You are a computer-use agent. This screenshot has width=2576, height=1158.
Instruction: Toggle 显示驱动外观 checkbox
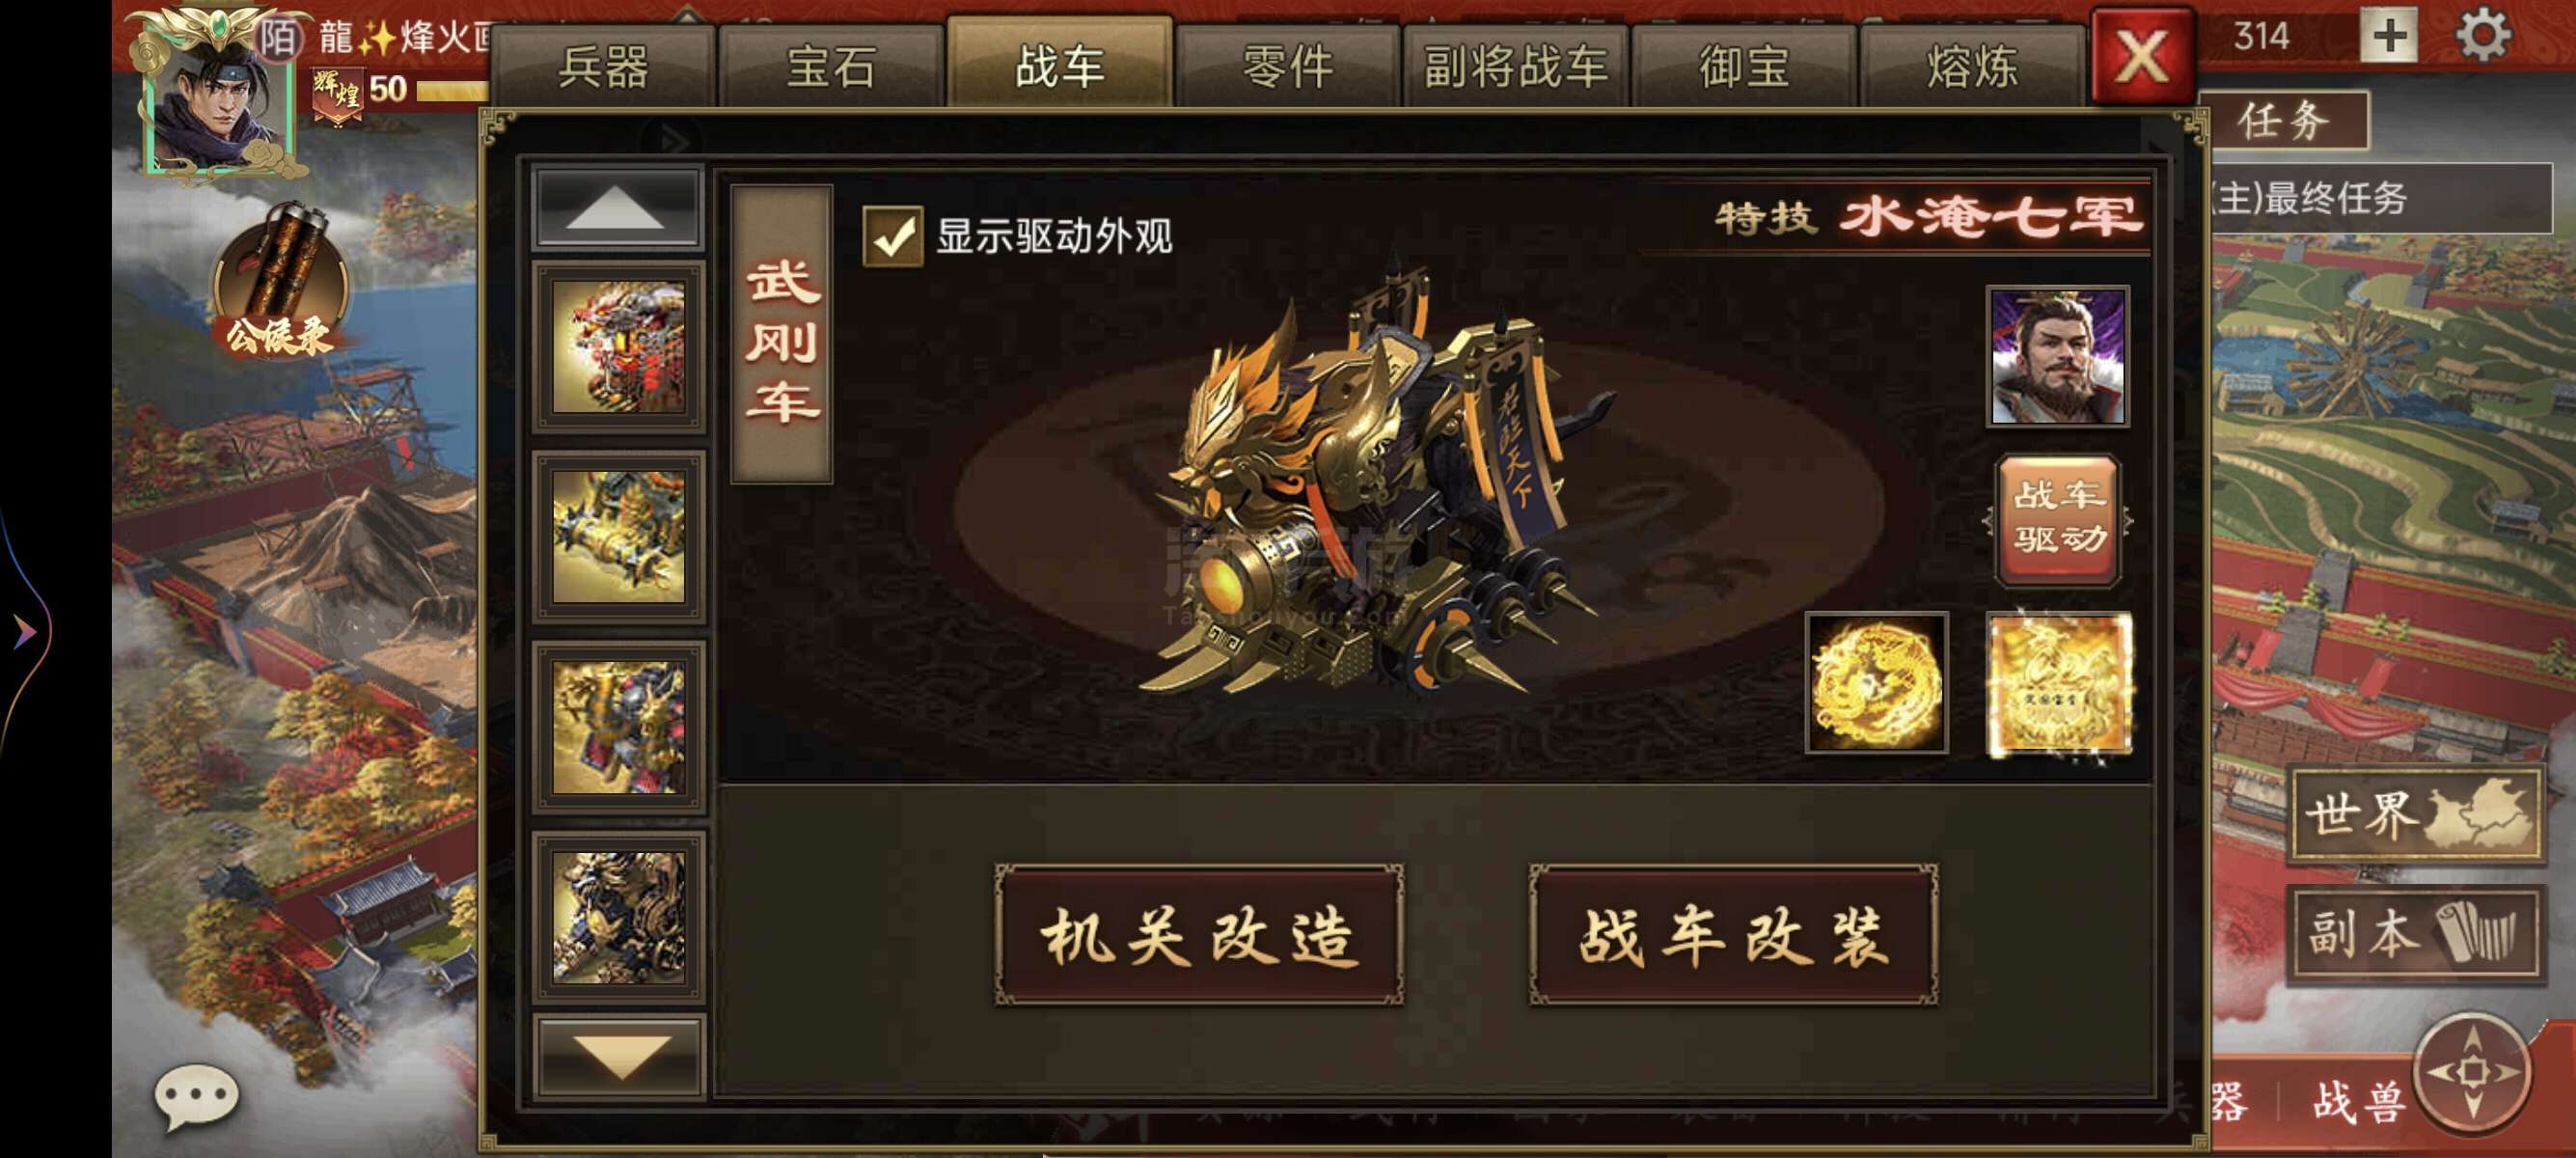point(892,237)
